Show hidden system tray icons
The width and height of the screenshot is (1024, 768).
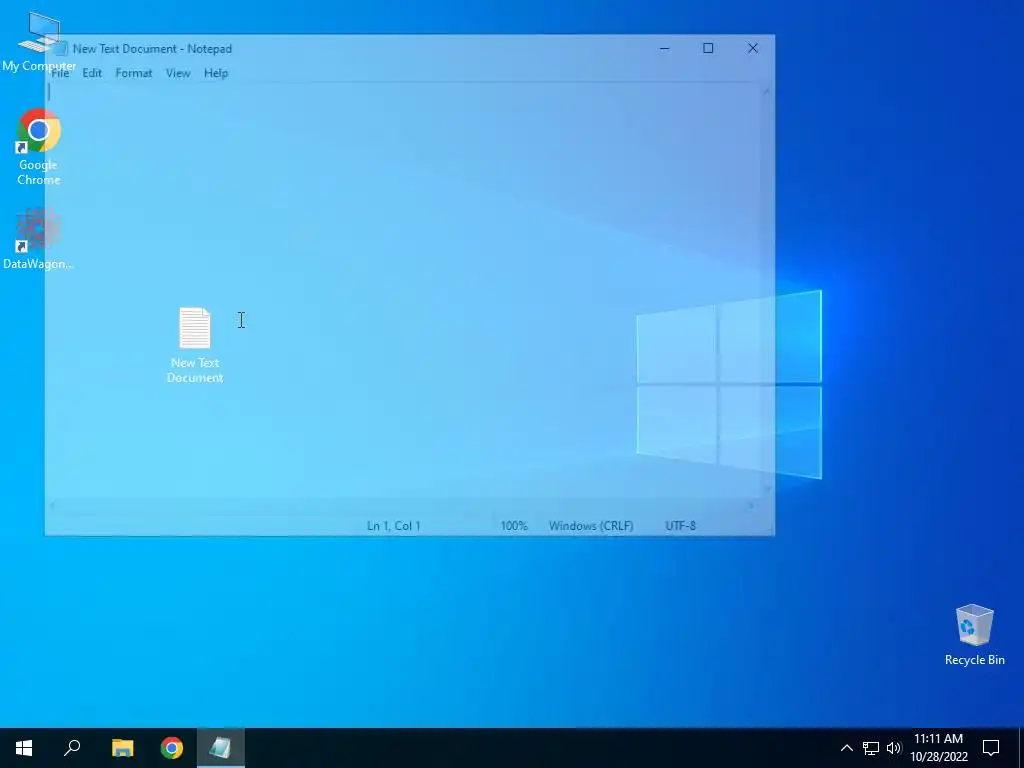pyautogui.click(x=846, y=748)
